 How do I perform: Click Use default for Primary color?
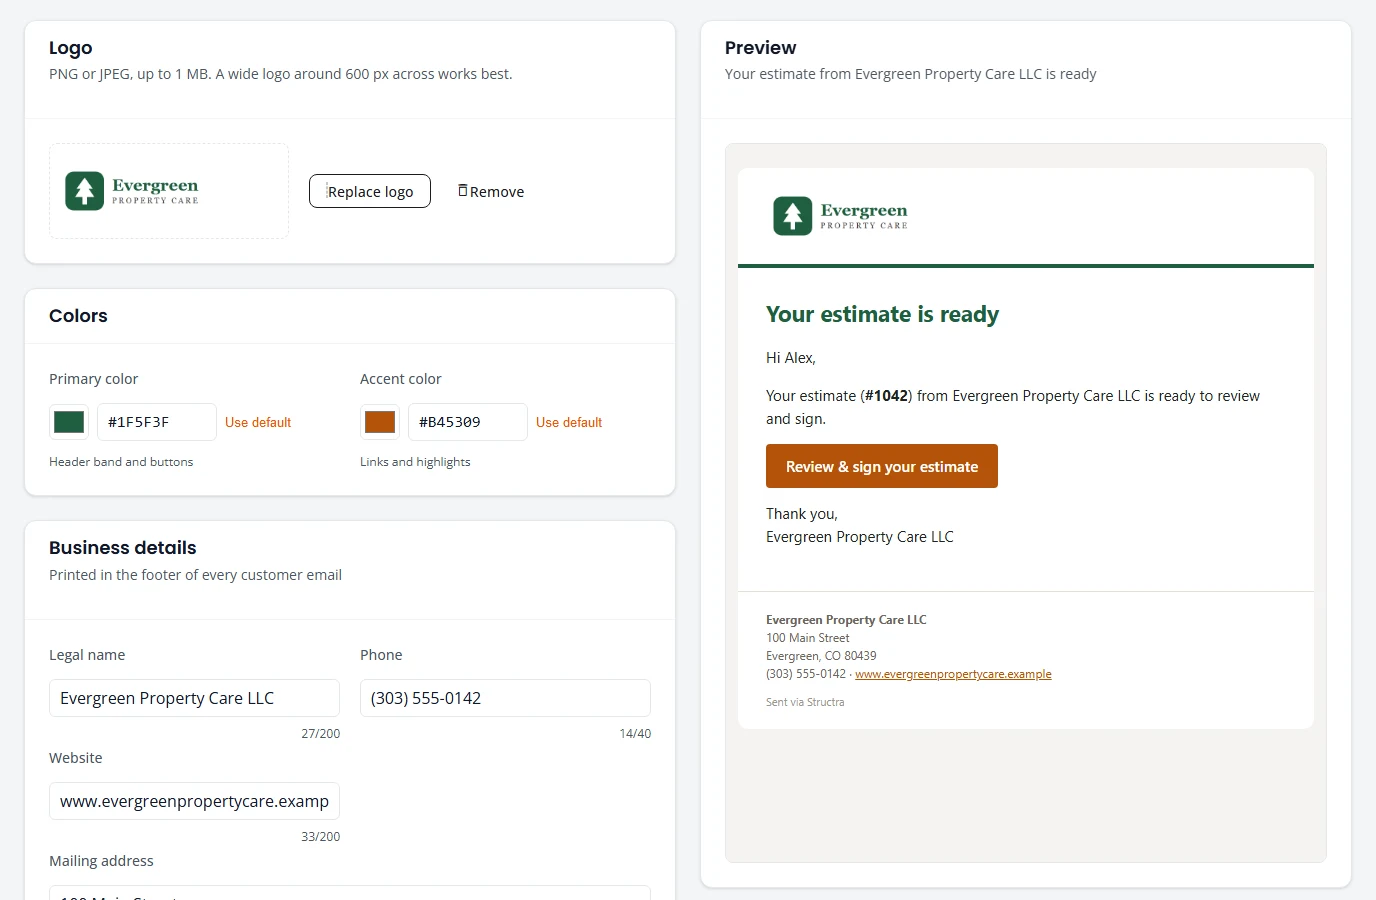pyautogui.click(x=258, y=423)
